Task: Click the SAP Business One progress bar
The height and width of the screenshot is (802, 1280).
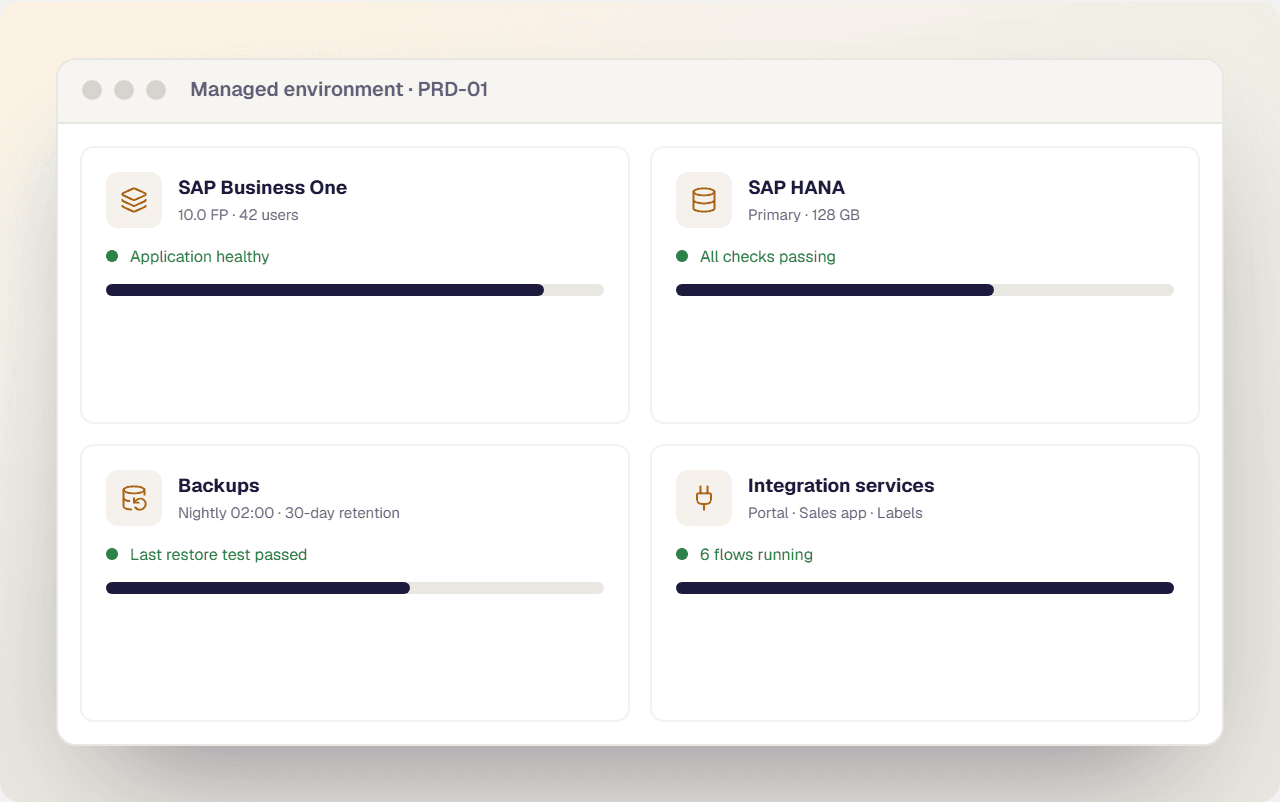Action: pos(355,290)
